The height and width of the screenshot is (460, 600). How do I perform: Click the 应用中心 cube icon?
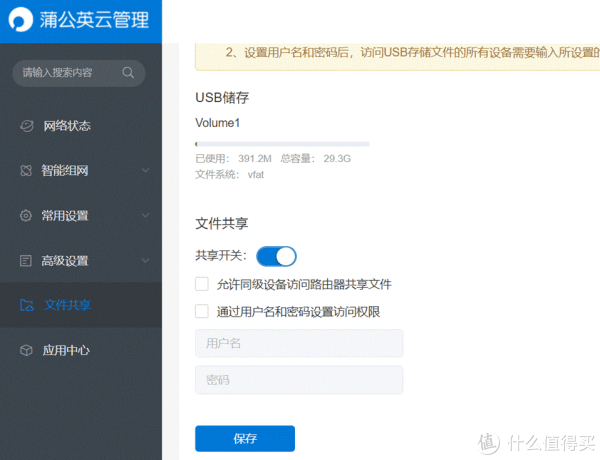click(26, 350)
